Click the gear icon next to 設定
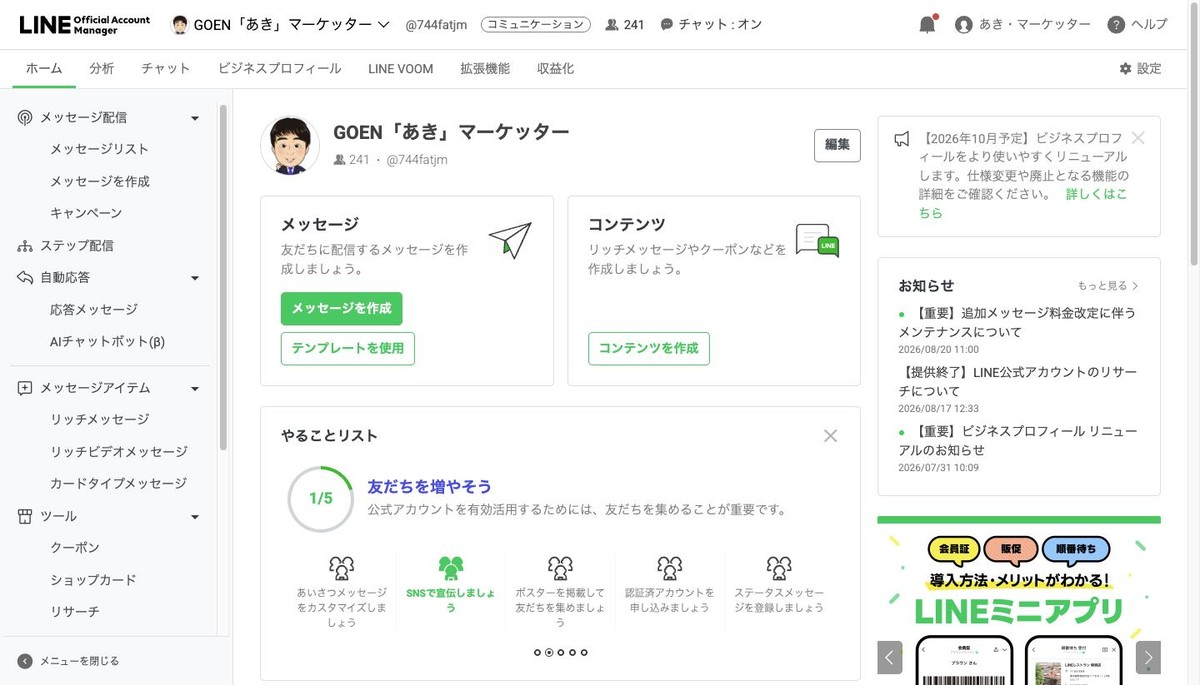This screenshot has height=685, width=1200. point(1125,68)
